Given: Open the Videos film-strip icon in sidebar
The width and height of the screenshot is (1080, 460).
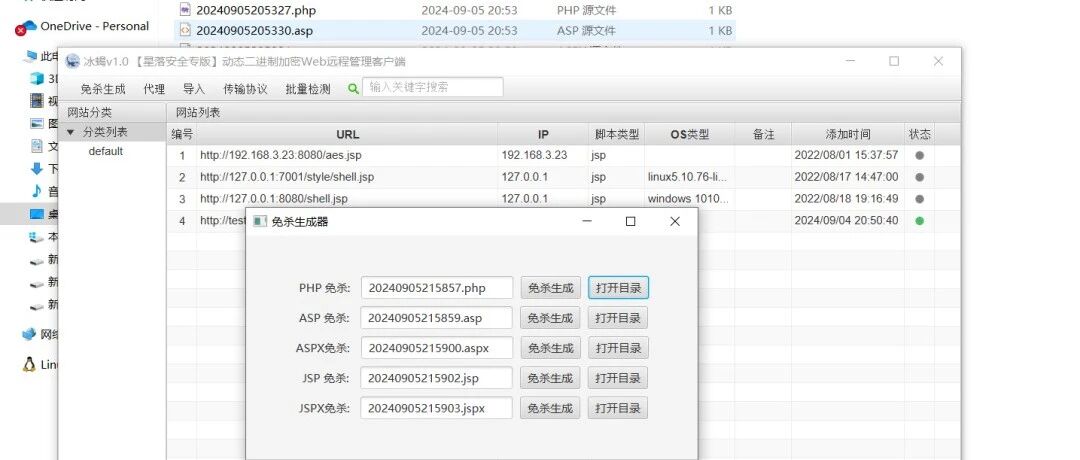Looking at the screenshot, I should pyautogui.click(x=37, y=101).
